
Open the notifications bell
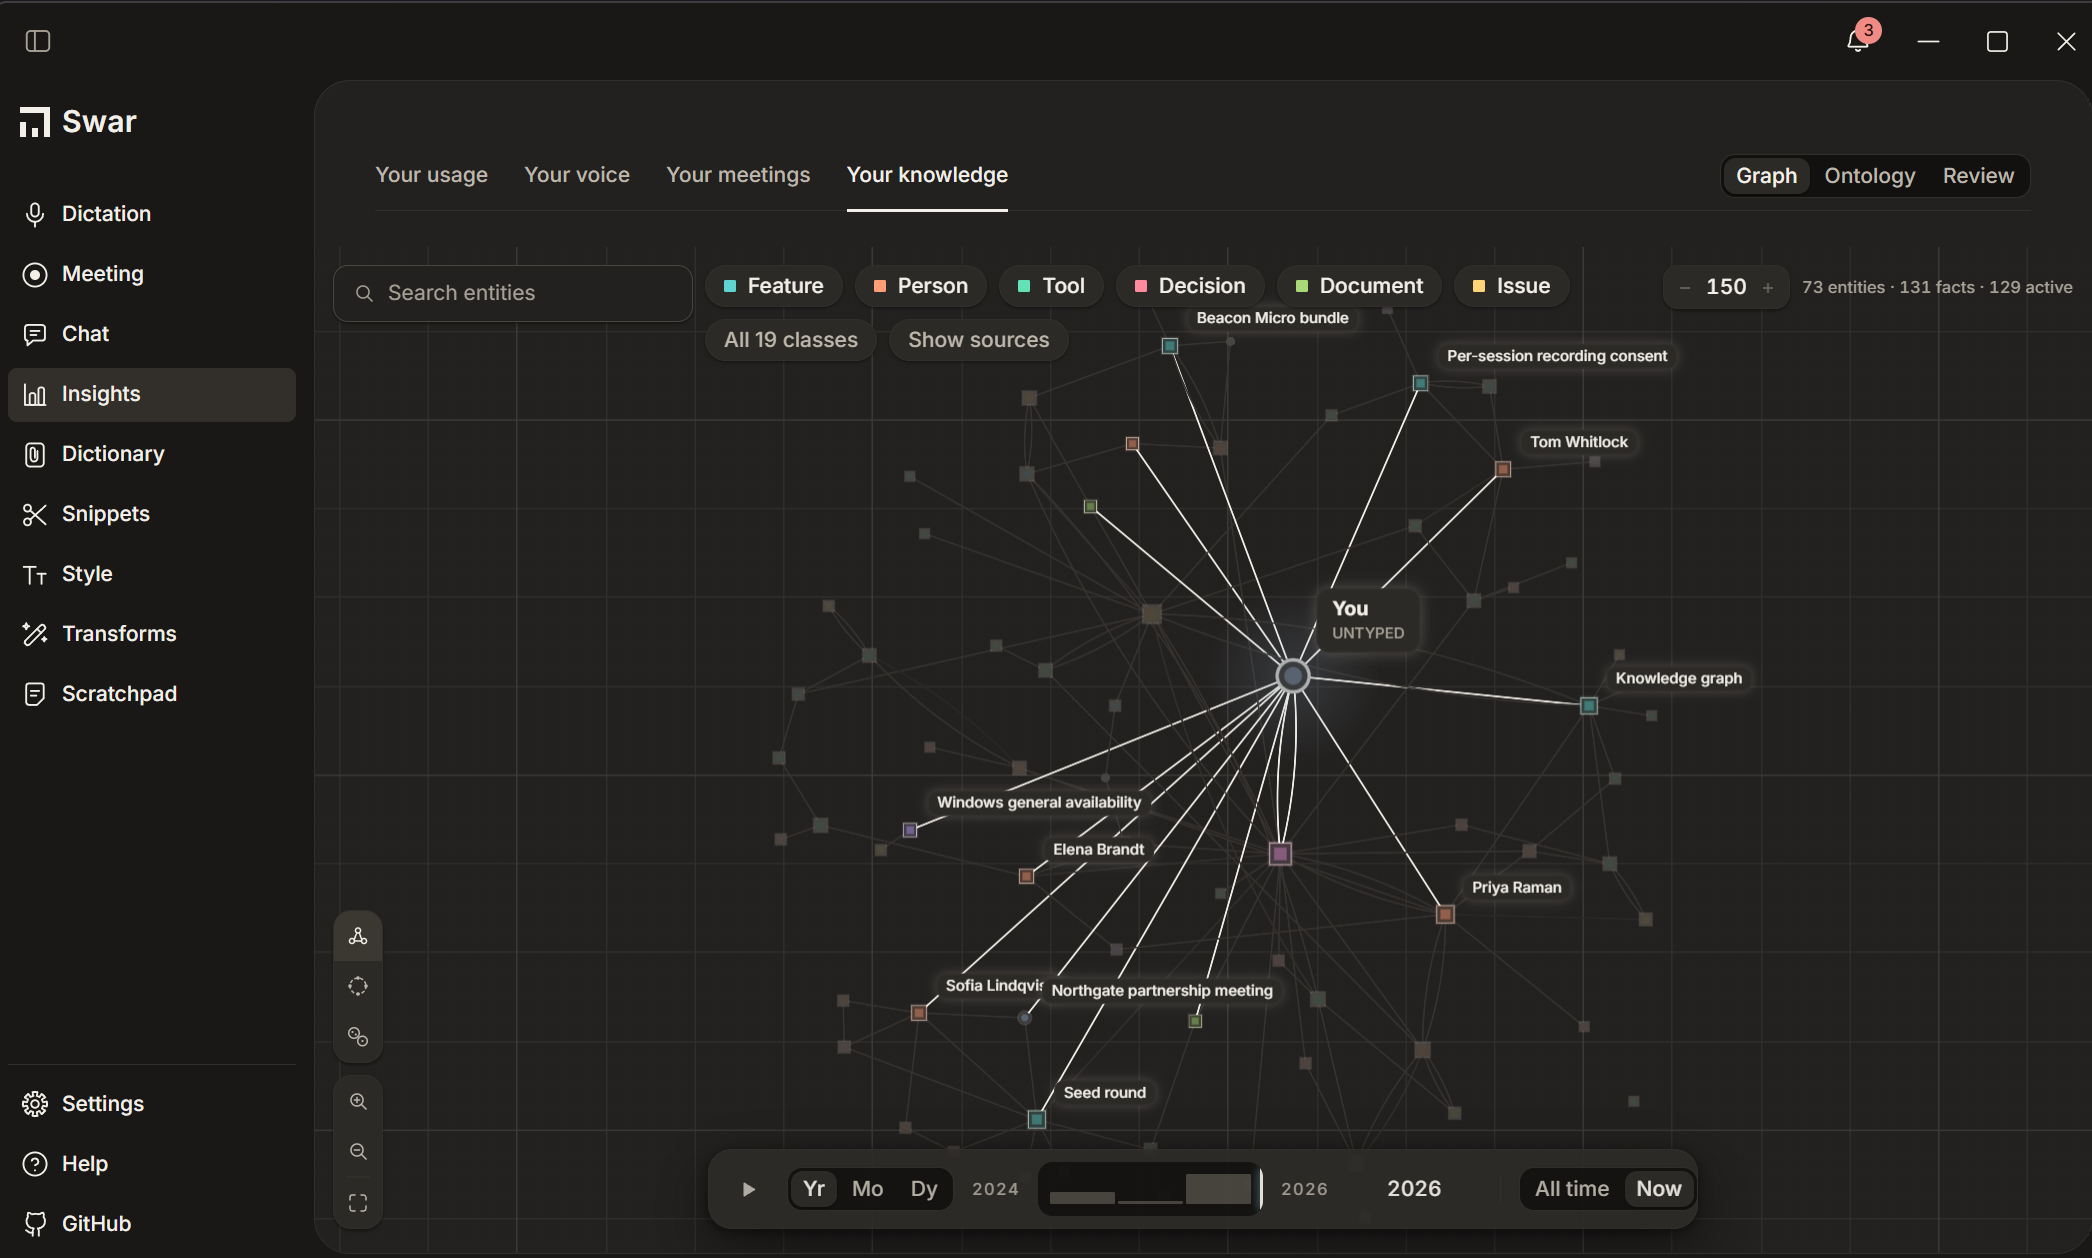pos(1858,41)
